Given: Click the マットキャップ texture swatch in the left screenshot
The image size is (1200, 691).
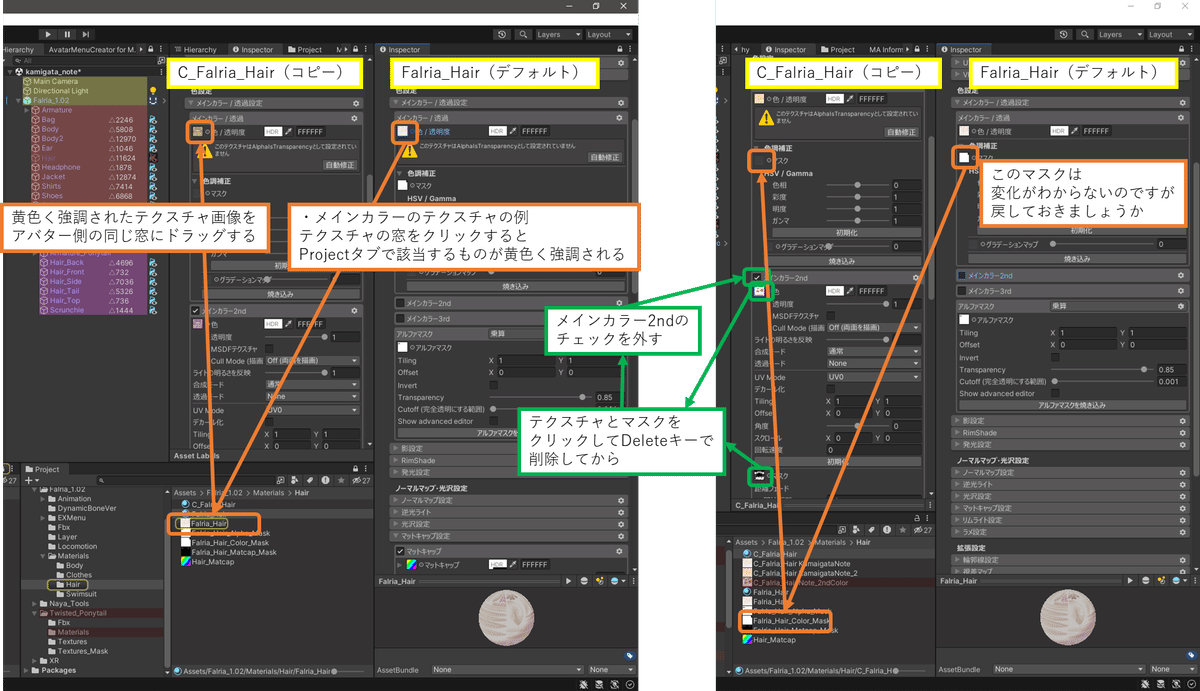Looking at the screenshot, I should 410,564.
